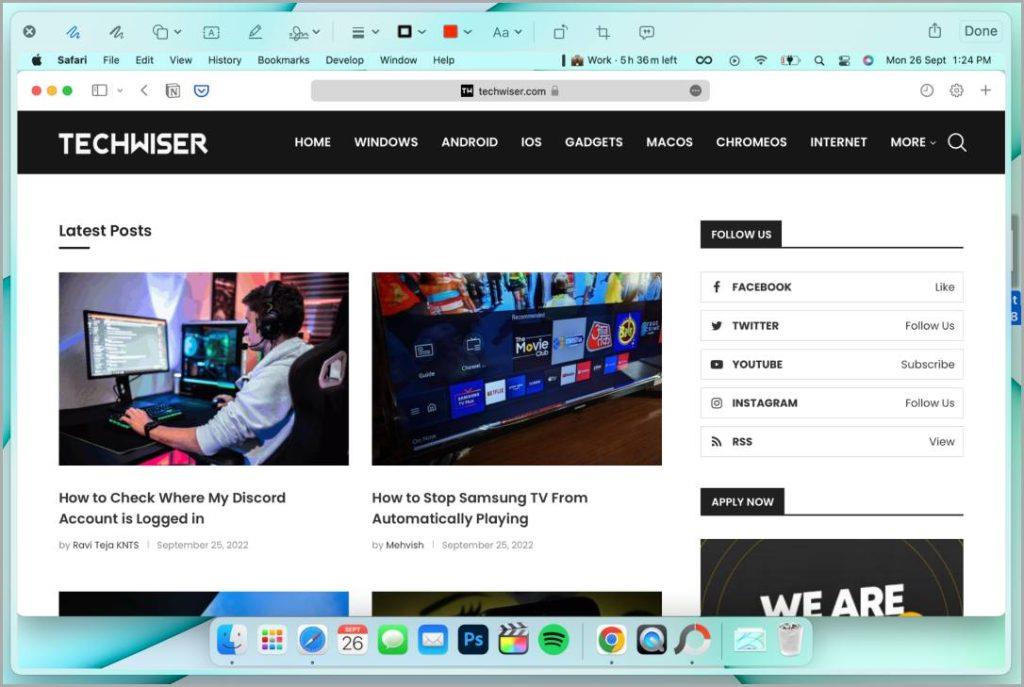Open the Develop menu
Image resolution: width=1024 pixels, height=687 pixels.
(x=345, y=60)
